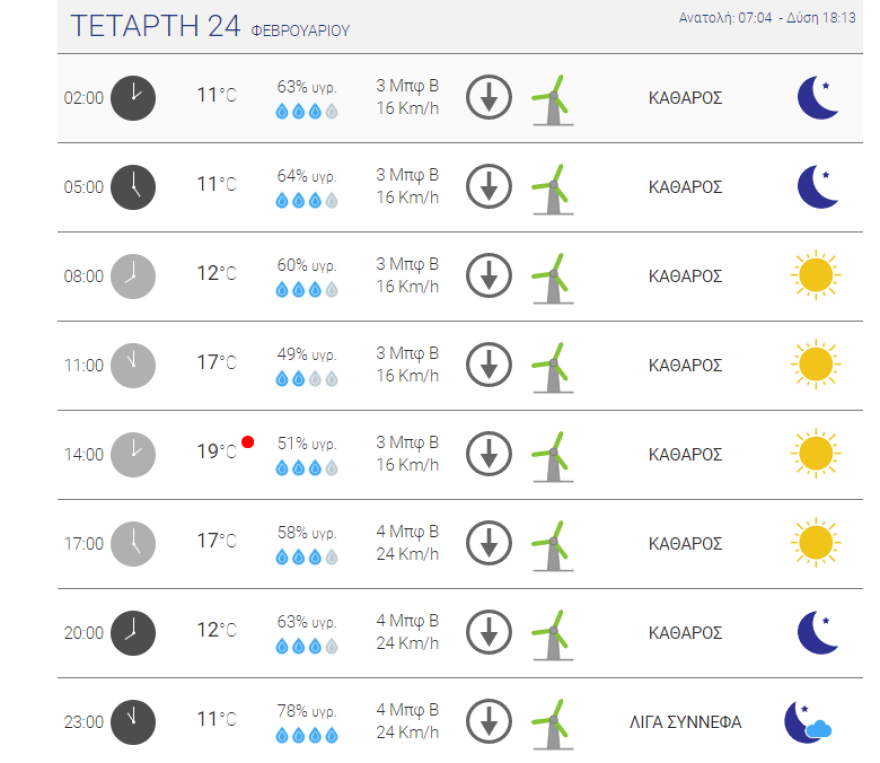
Task: Click the clock icon for 02:00
Action: point(133,98)
